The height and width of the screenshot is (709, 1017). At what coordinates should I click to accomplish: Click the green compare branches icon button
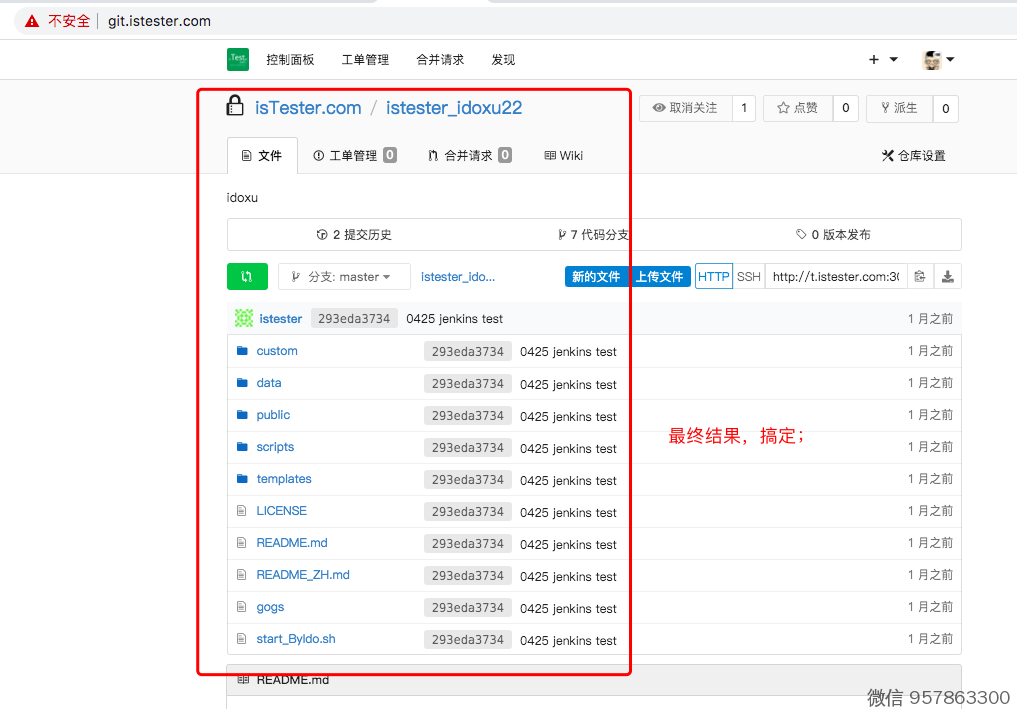pos(247,277)
